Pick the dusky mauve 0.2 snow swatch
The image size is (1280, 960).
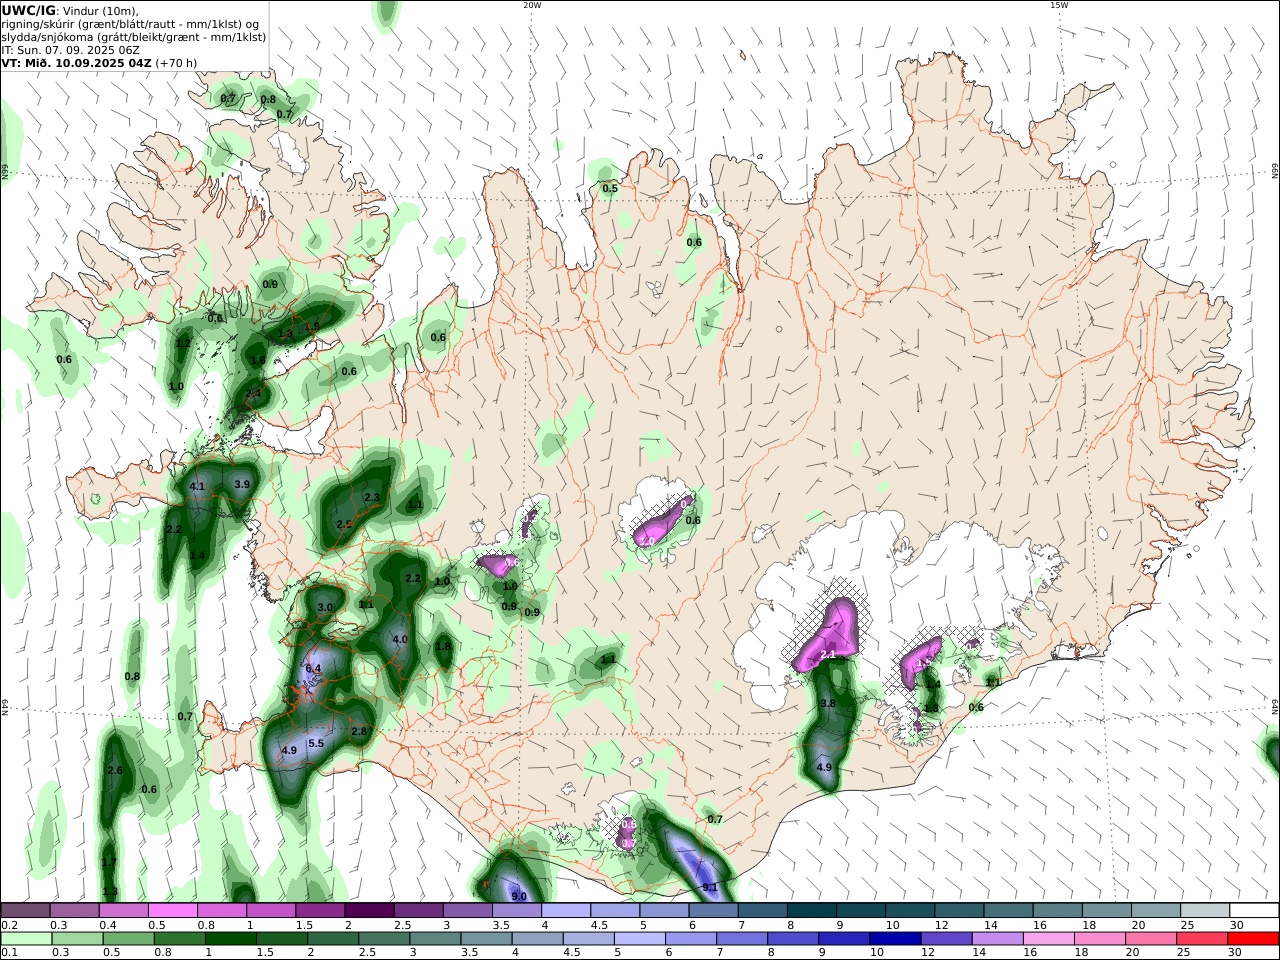click(x=26, y=911)
